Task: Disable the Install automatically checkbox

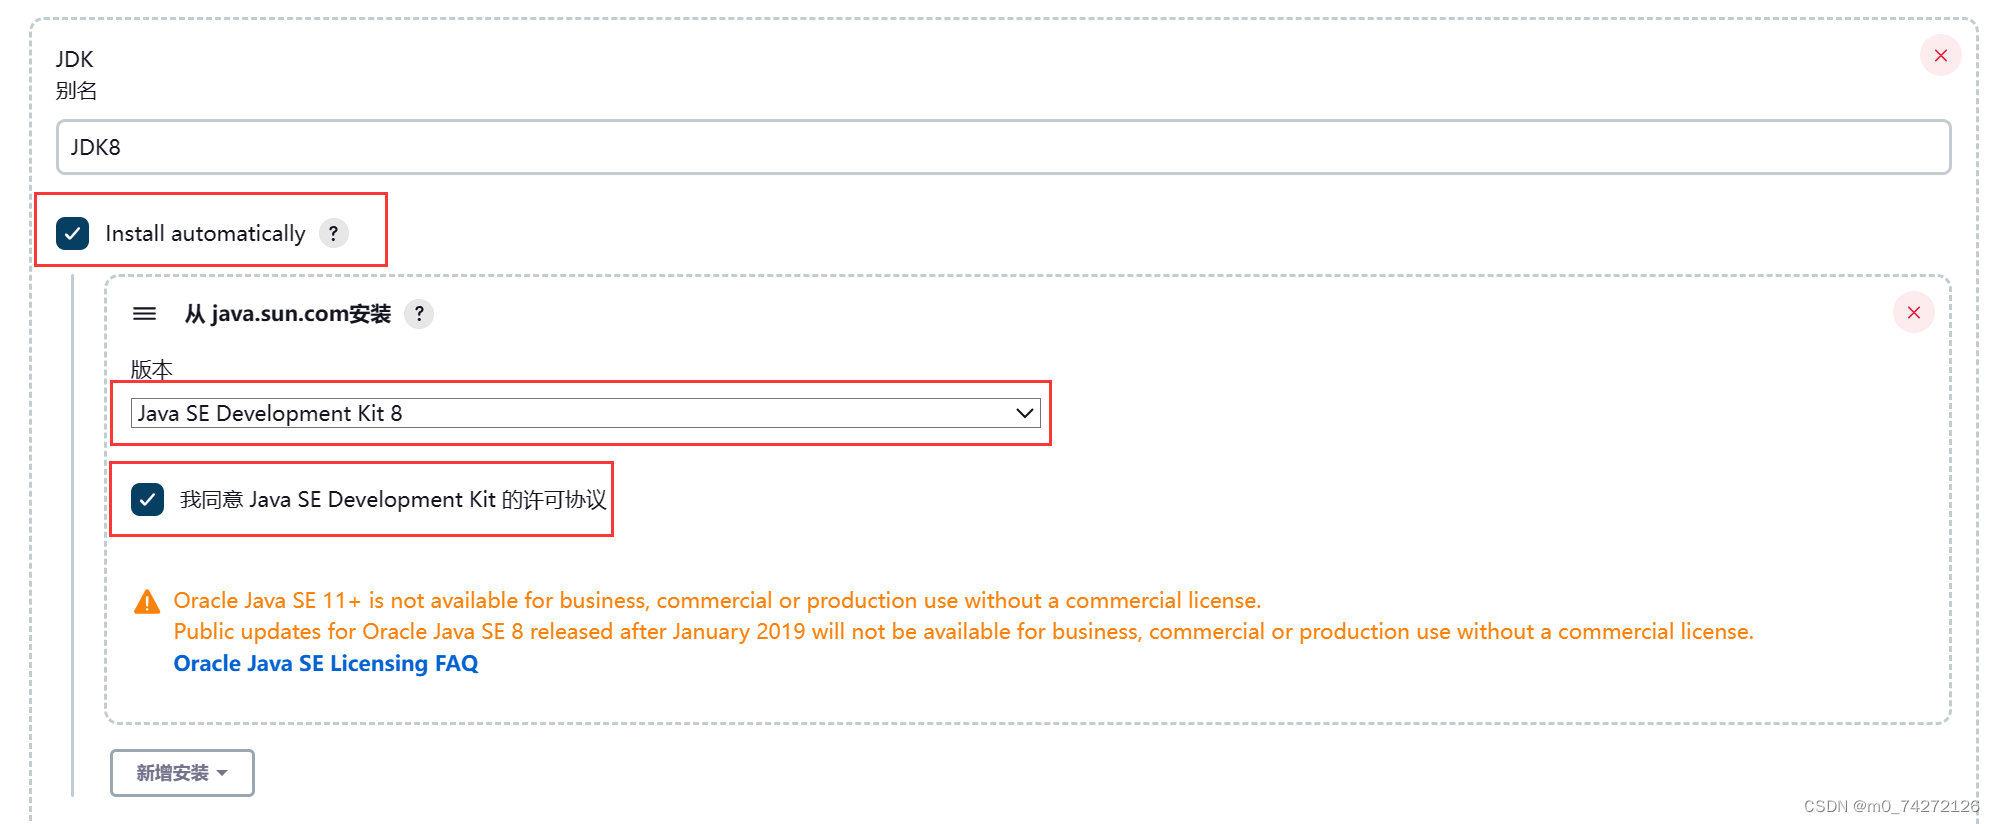Action: pyautogui.click(x=72, y=233)
